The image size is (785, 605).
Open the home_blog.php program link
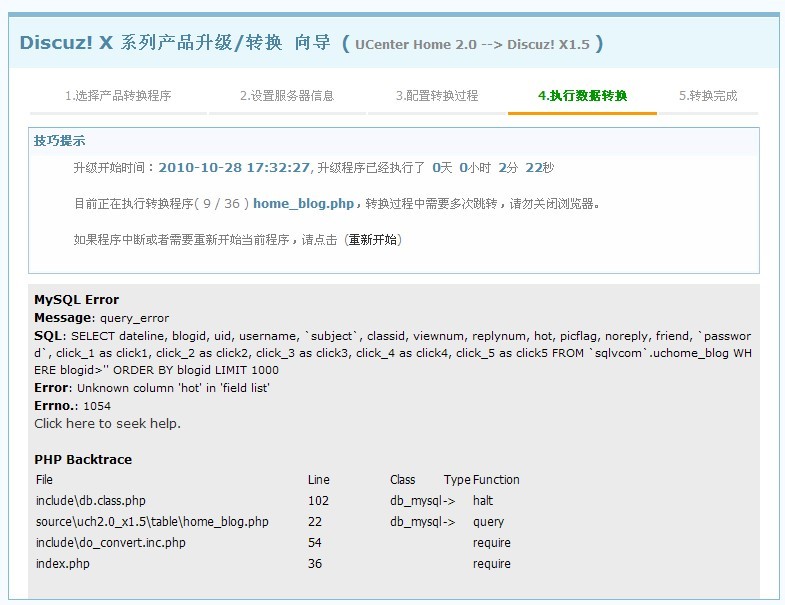303,204
